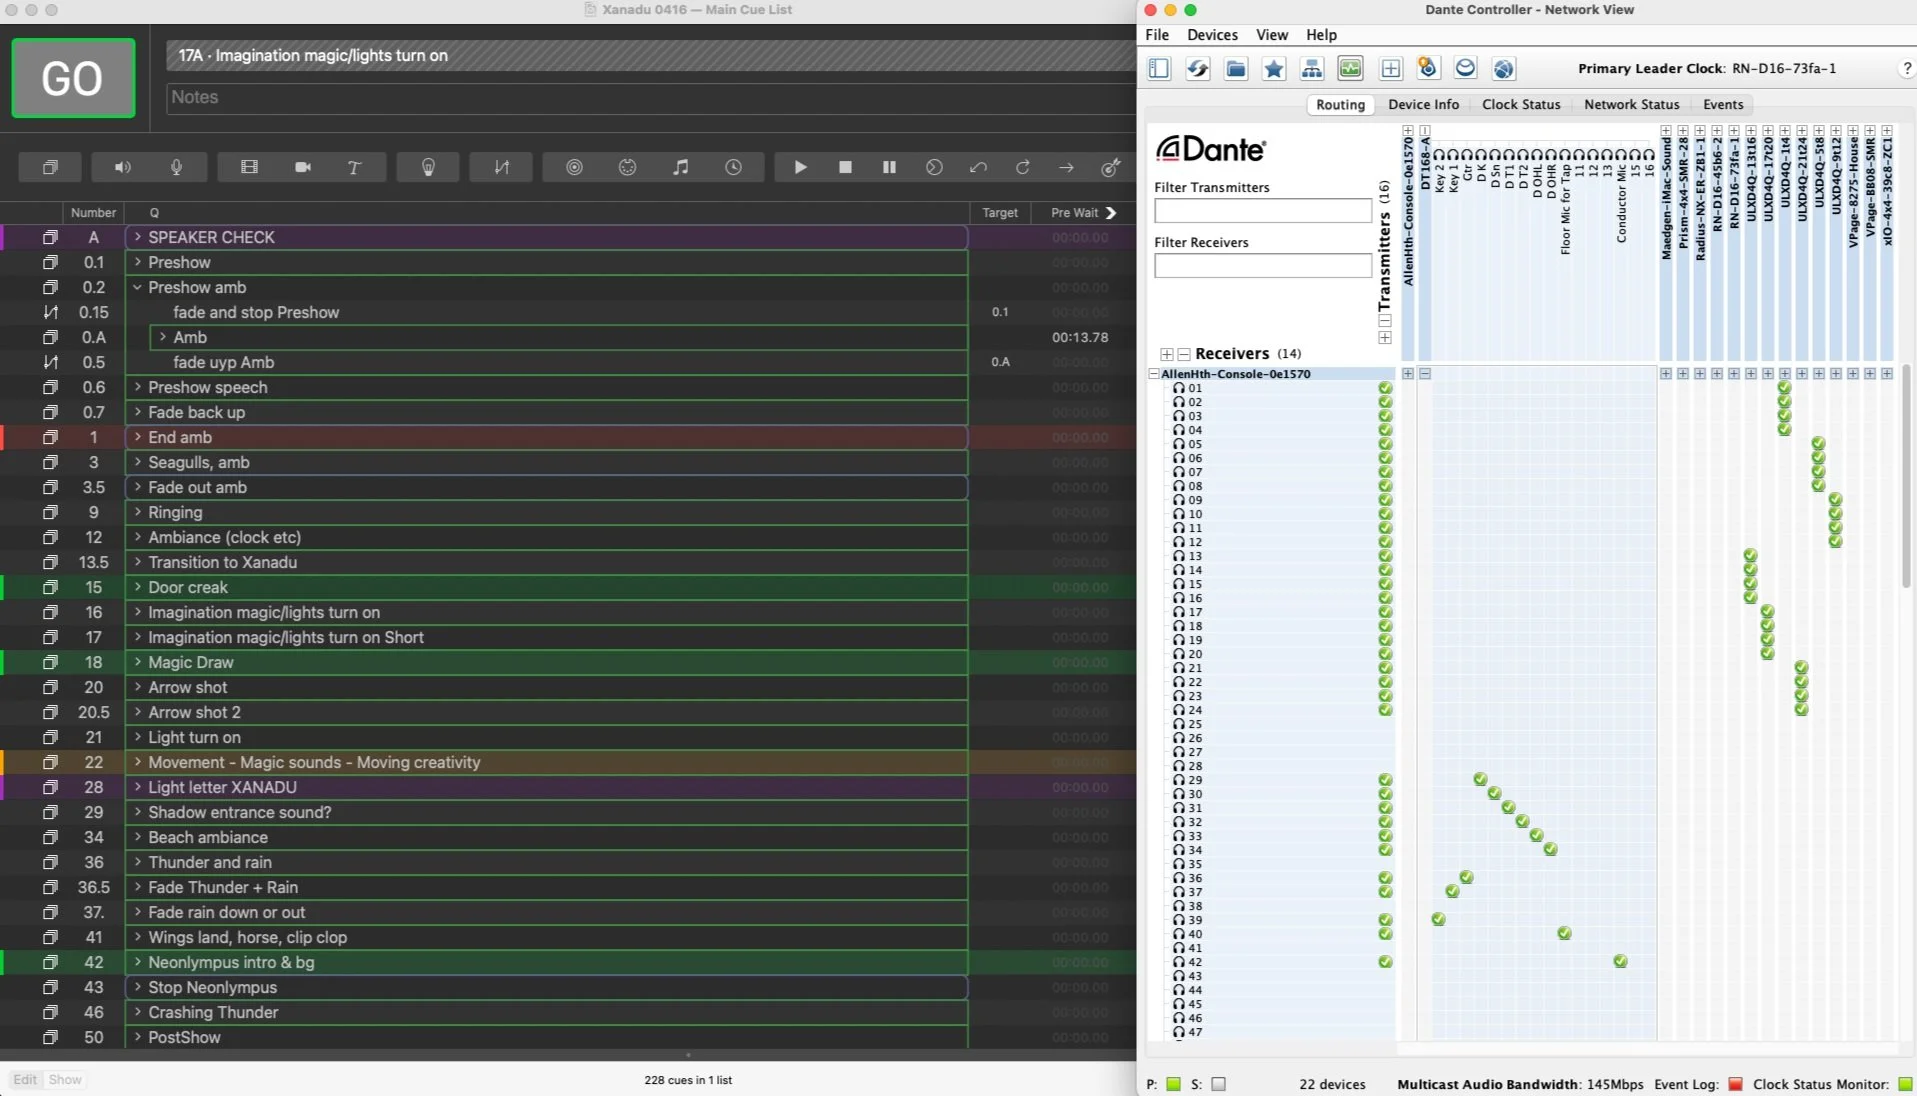1917x1096 pixels.
Task: Toggle Key 2 subscription on receiver 39
Action: [x=1438, y=919]
